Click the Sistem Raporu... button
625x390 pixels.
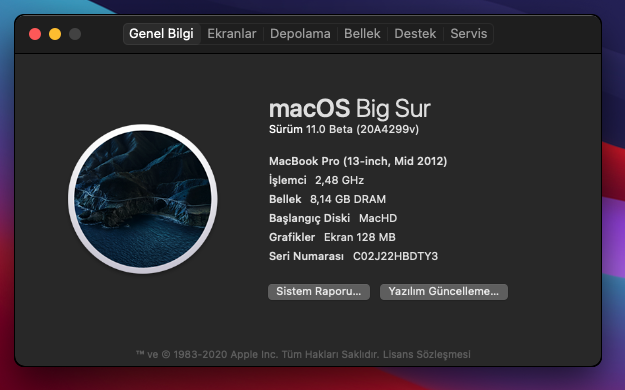319,292
